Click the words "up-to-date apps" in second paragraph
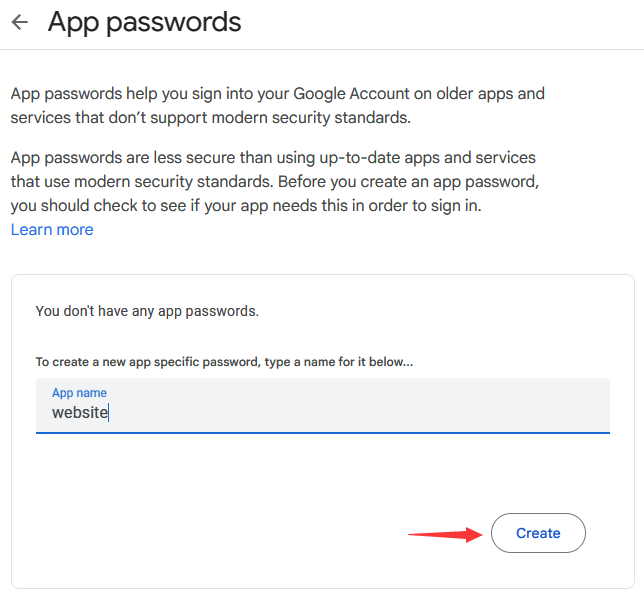 pos(382,158)
